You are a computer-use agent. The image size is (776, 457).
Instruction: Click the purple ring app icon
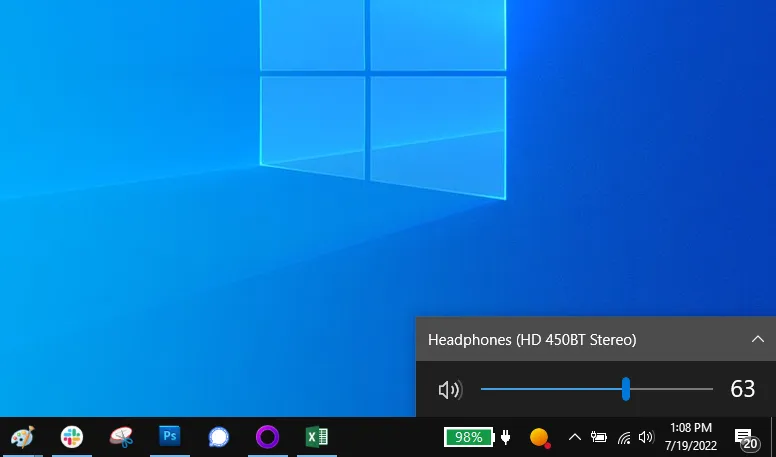[x=267, y=437]
